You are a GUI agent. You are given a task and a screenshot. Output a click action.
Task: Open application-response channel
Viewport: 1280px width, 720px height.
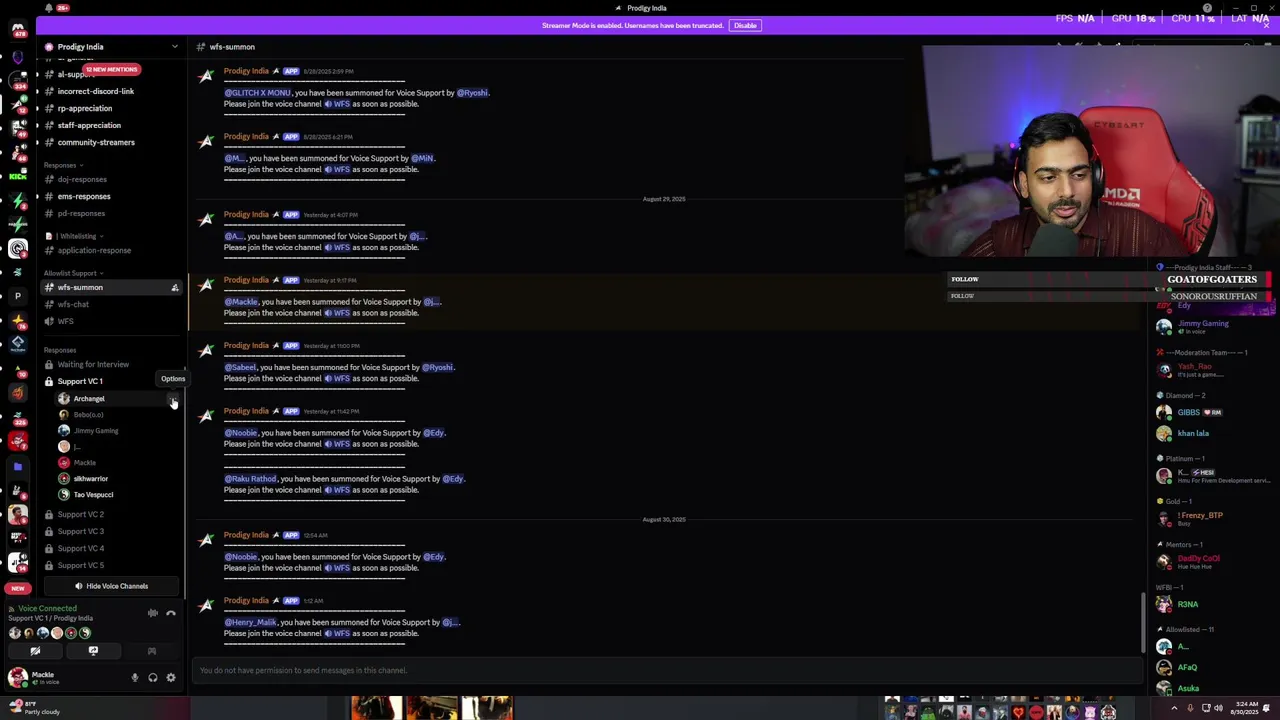coord(94,250)
